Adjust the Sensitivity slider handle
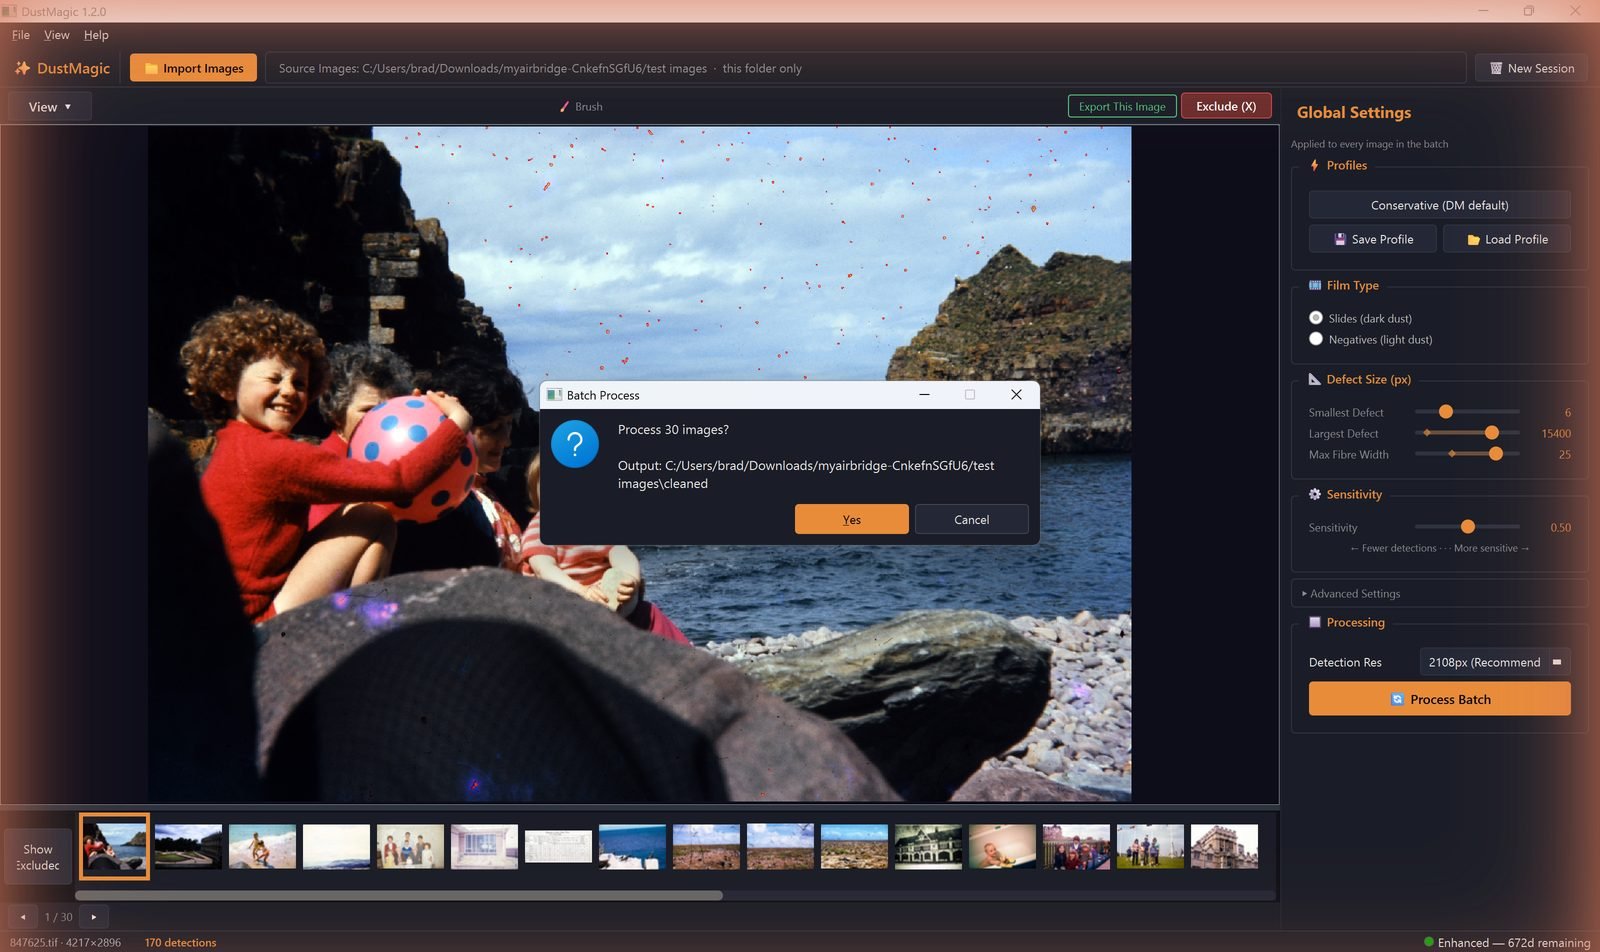 [1468, 527]
